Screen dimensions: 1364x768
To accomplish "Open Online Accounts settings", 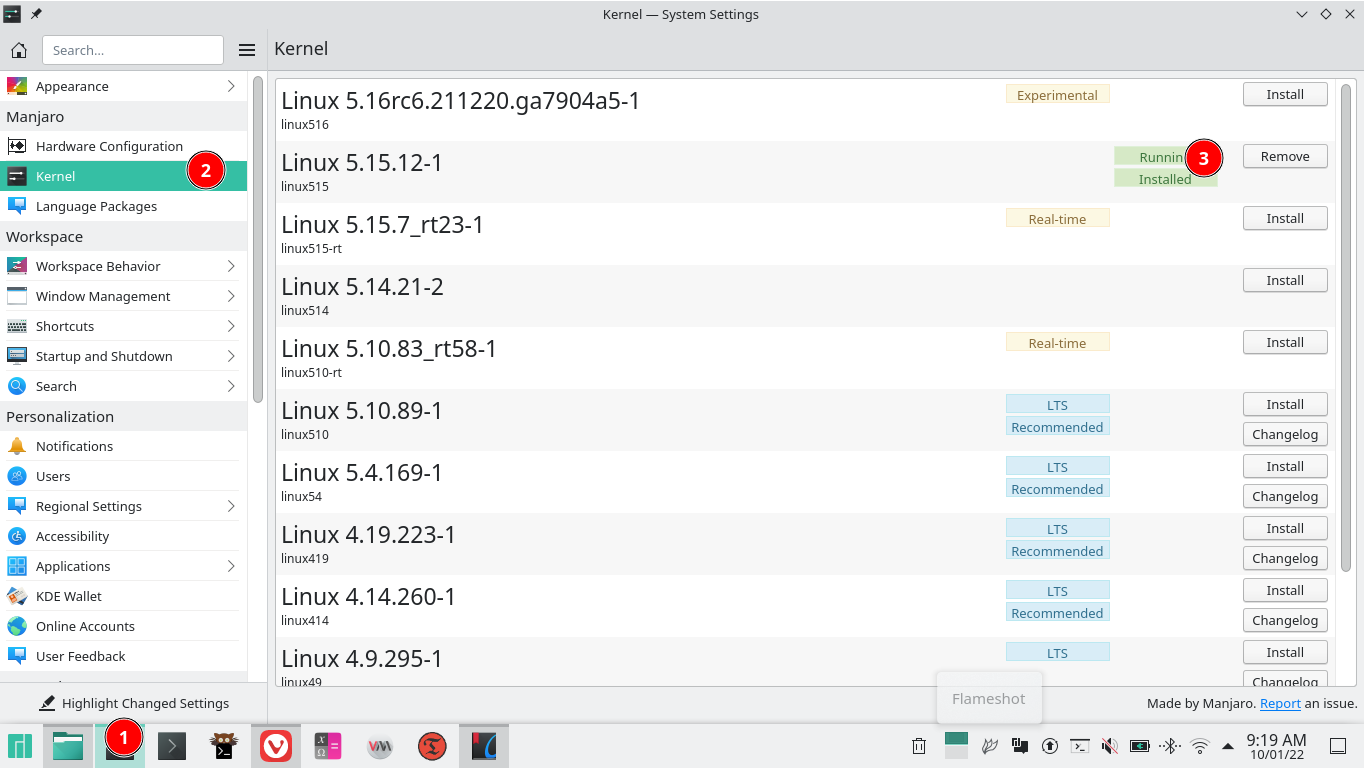I will point(123,626).
